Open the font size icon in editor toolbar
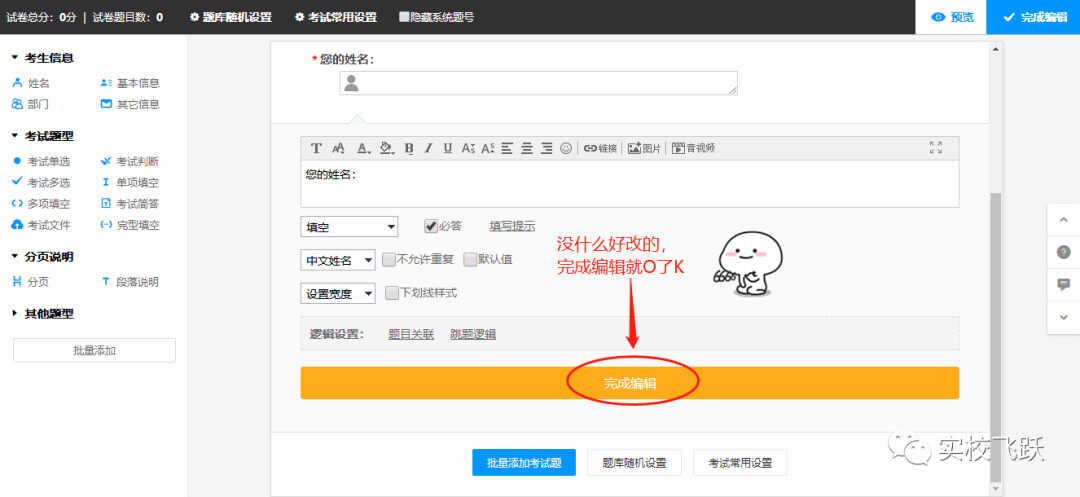This screenshot has width=1080, height=497. pyautogui.click(x=338, y=148)
